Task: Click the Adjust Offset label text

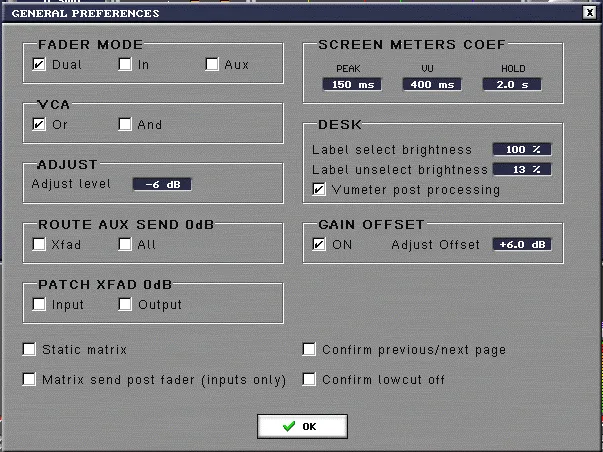Action: [x=436, y=245]
